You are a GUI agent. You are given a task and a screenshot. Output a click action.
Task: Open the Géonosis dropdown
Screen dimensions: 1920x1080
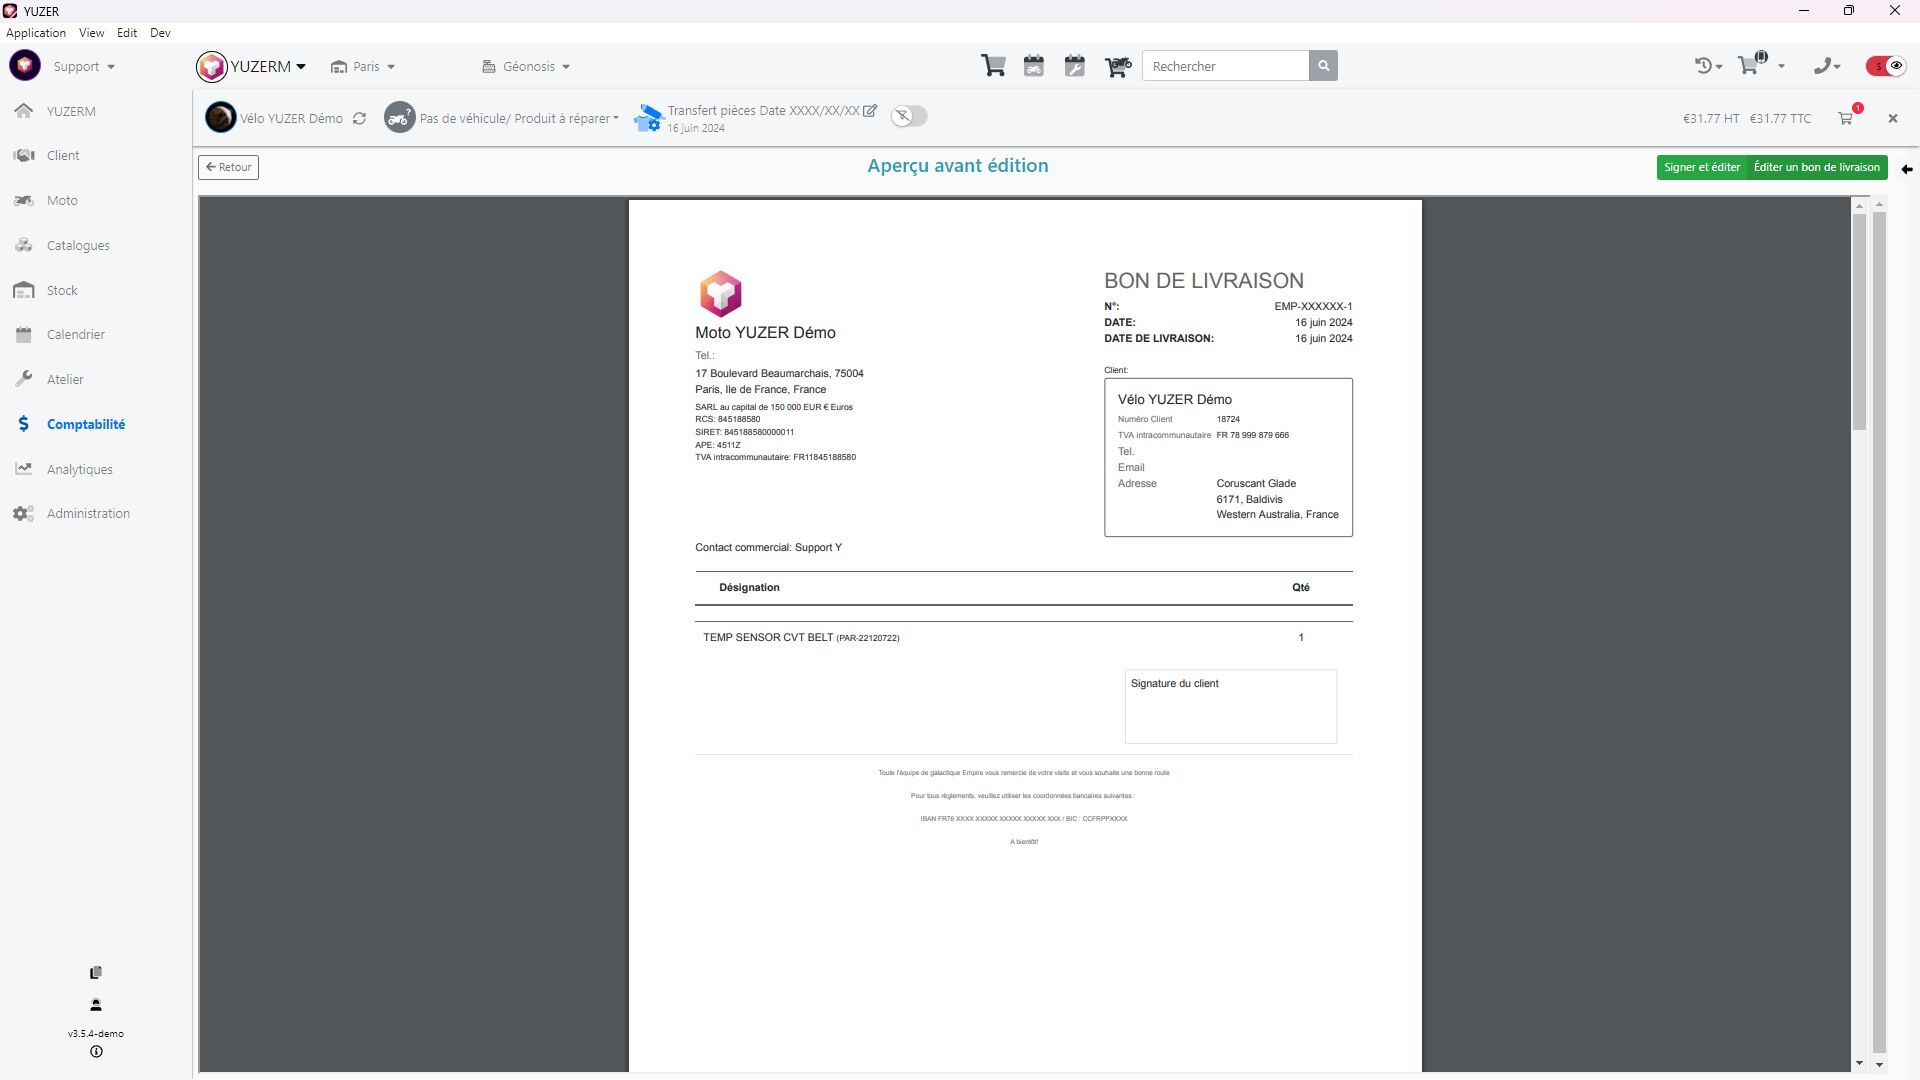(x=527, y=67)
